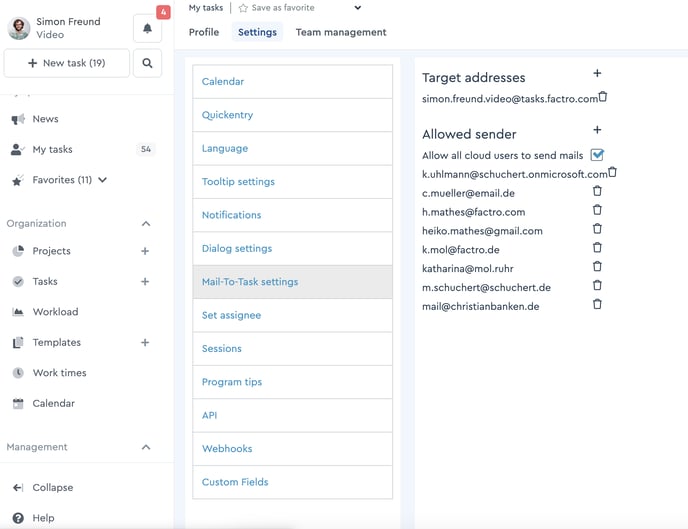Collapse the Management section
The height and width of the screenshot is (529, 688).
click(x=146, y=447)
